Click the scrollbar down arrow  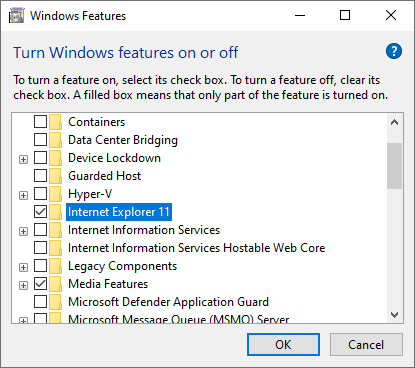point(395,315)
